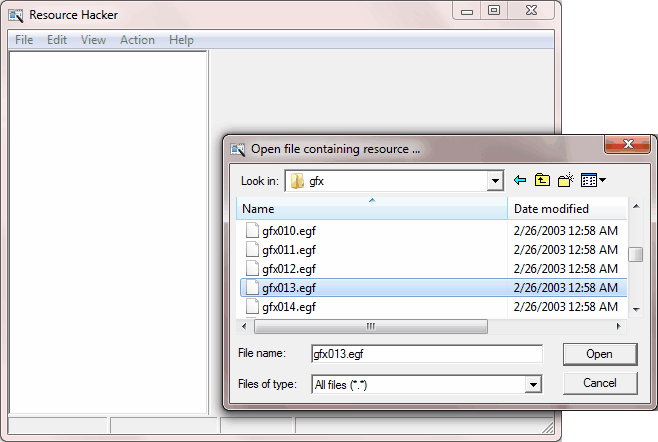The image size is (658, 442).
Task: Click the gfx014.egf file icon
Action: point(252,306)
